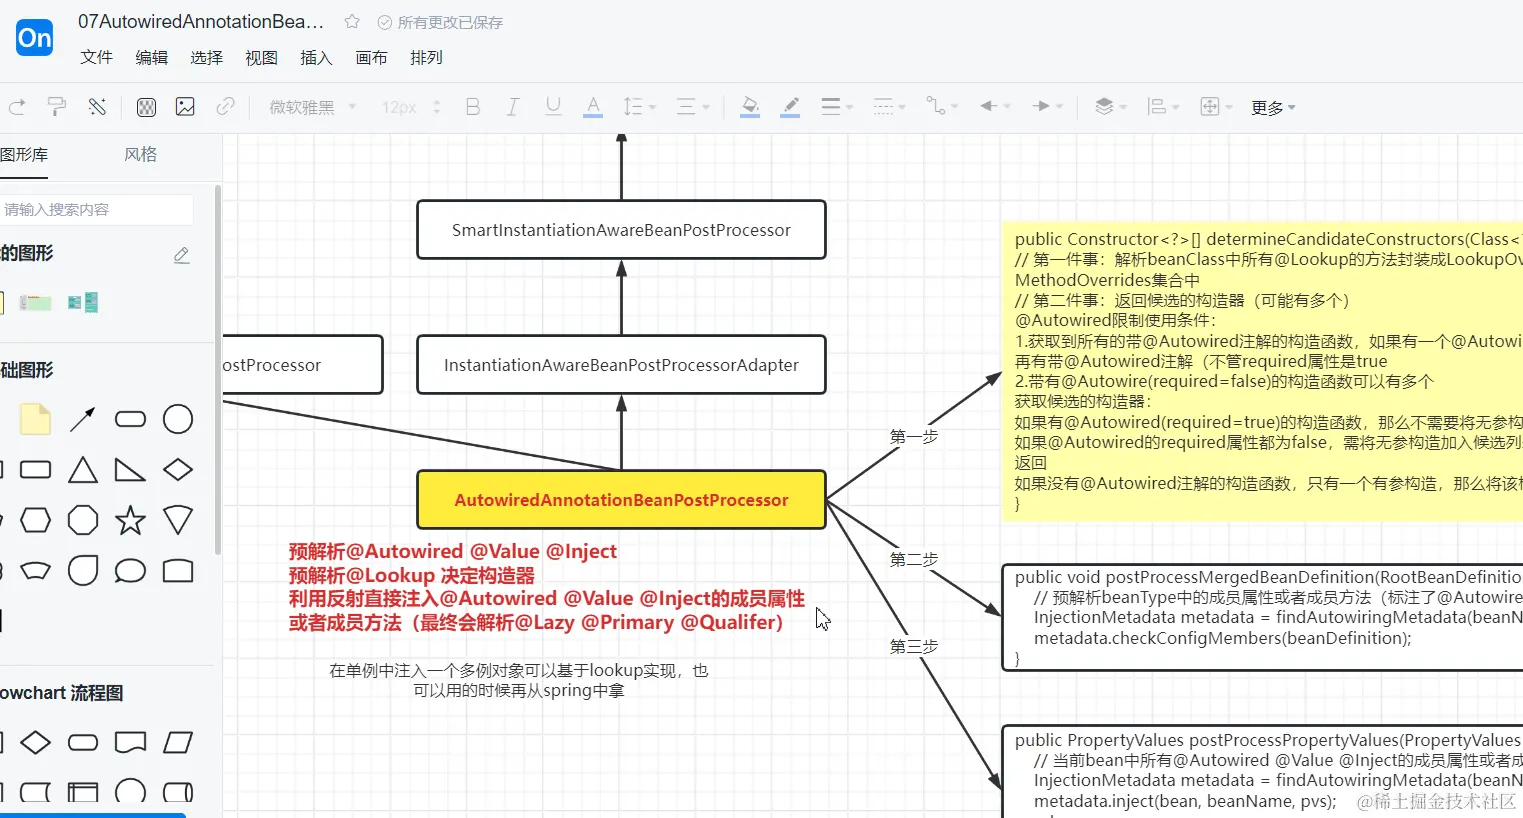Click the insert image icon
Image resolution: width=1523 pixels, height=818 pixels.
point(185,106)
